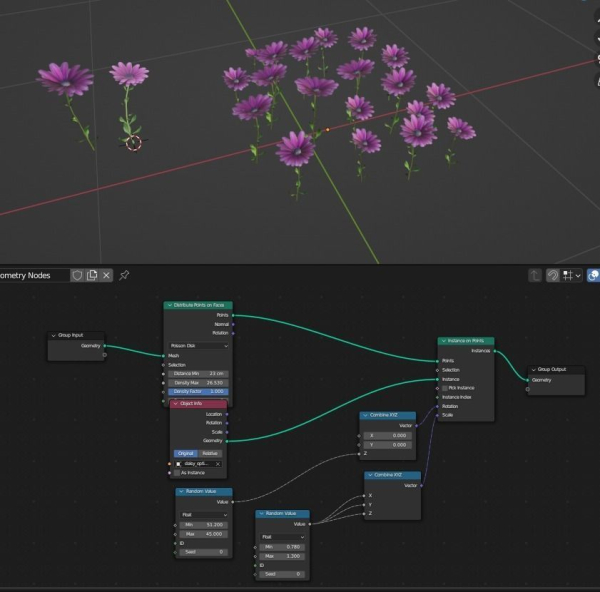Screen dimensions: 600x592
Task: Select the Original transform space button
Action: pyautogui.click(x=186, y=453)
